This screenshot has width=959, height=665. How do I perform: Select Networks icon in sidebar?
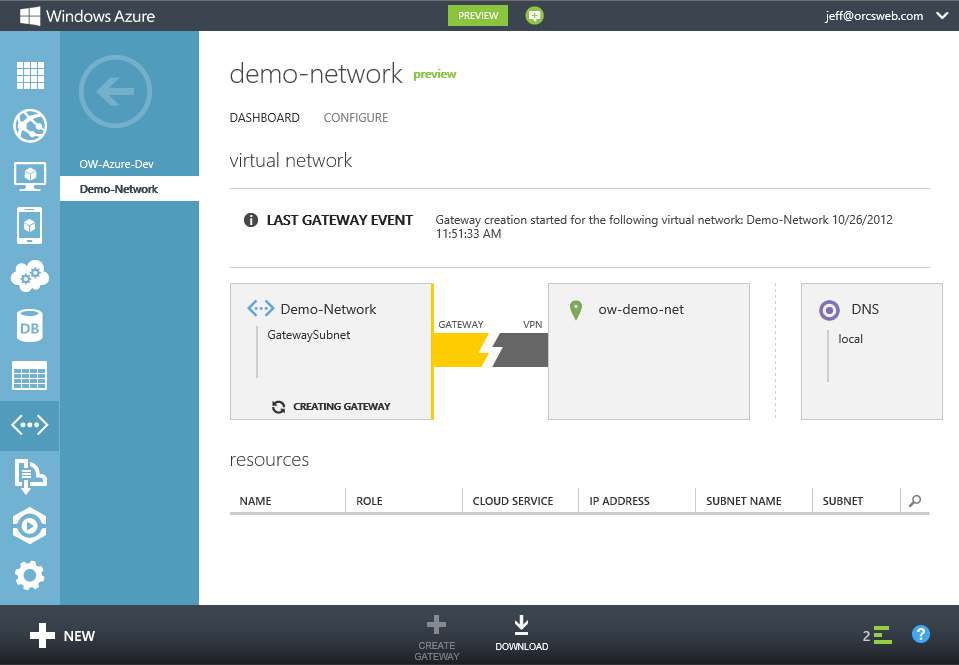(30, 425)
